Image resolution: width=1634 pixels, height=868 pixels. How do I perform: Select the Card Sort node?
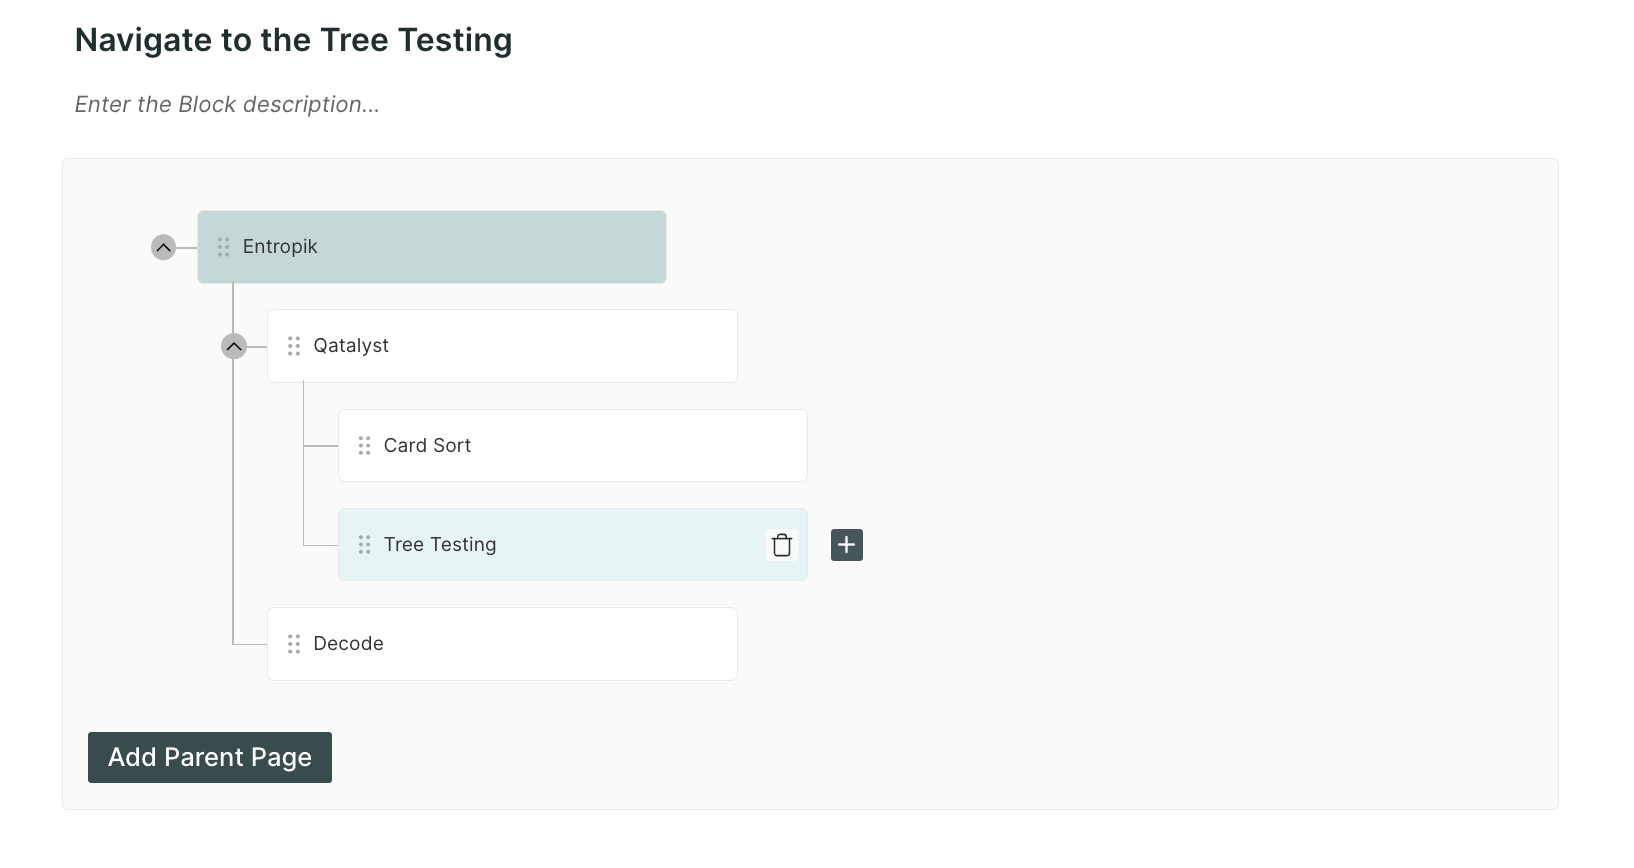tap(573, 446)
